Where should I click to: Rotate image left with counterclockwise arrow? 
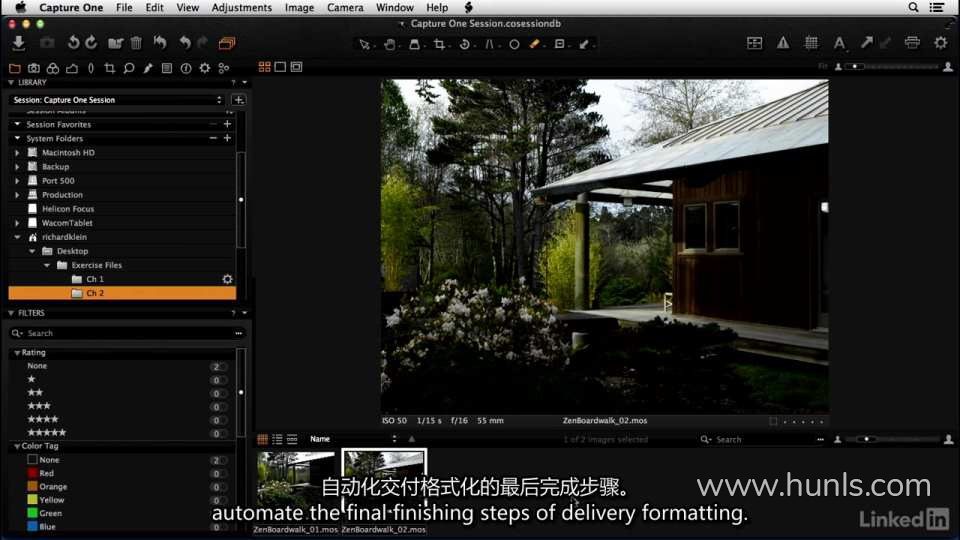73,43
